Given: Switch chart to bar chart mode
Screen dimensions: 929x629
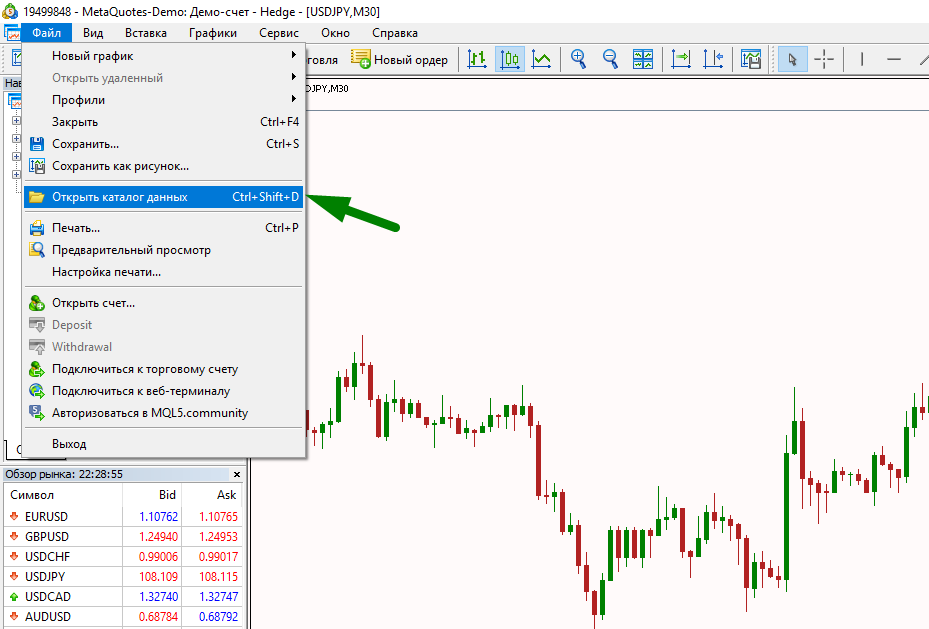Looking at the screenshot, I should tap(478, 59).
